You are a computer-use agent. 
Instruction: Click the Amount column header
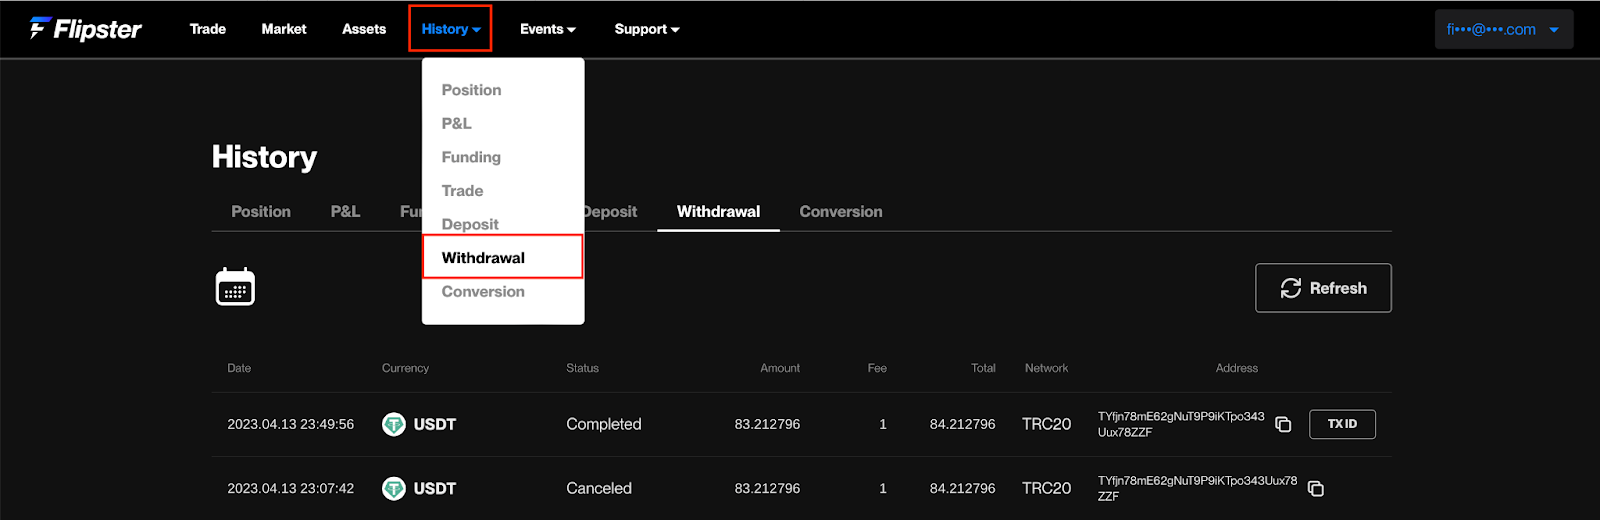780,368
